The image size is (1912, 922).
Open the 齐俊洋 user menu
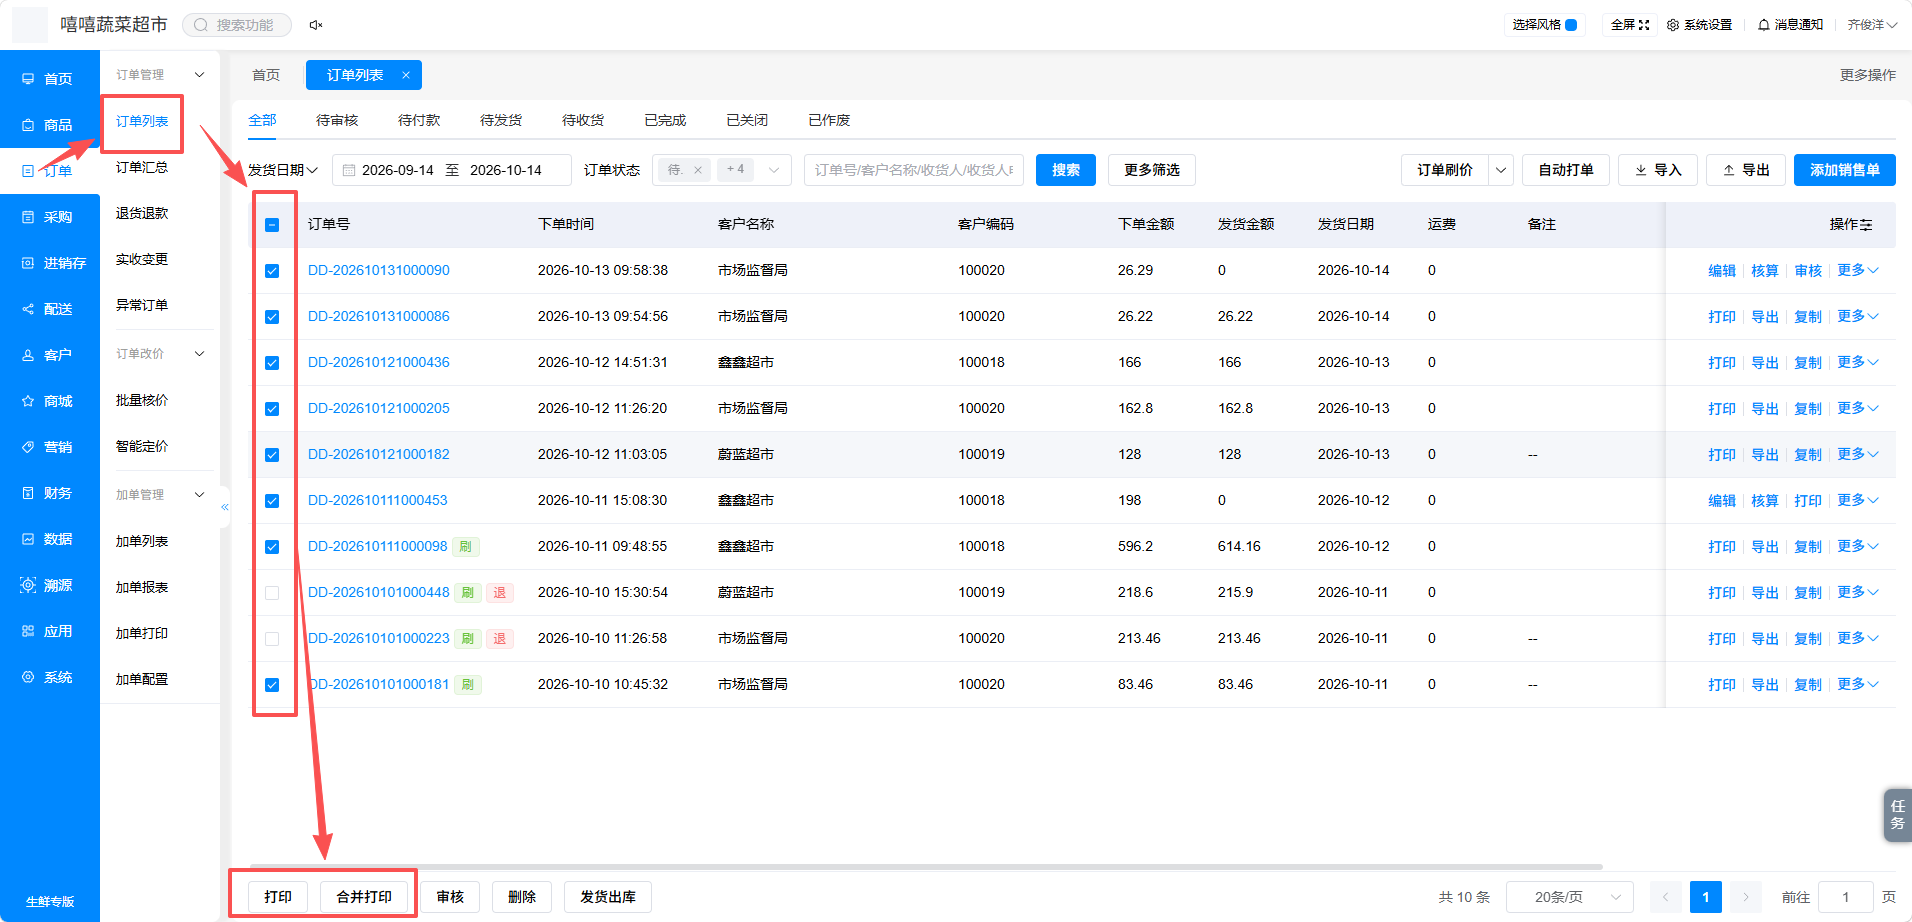1872,25
